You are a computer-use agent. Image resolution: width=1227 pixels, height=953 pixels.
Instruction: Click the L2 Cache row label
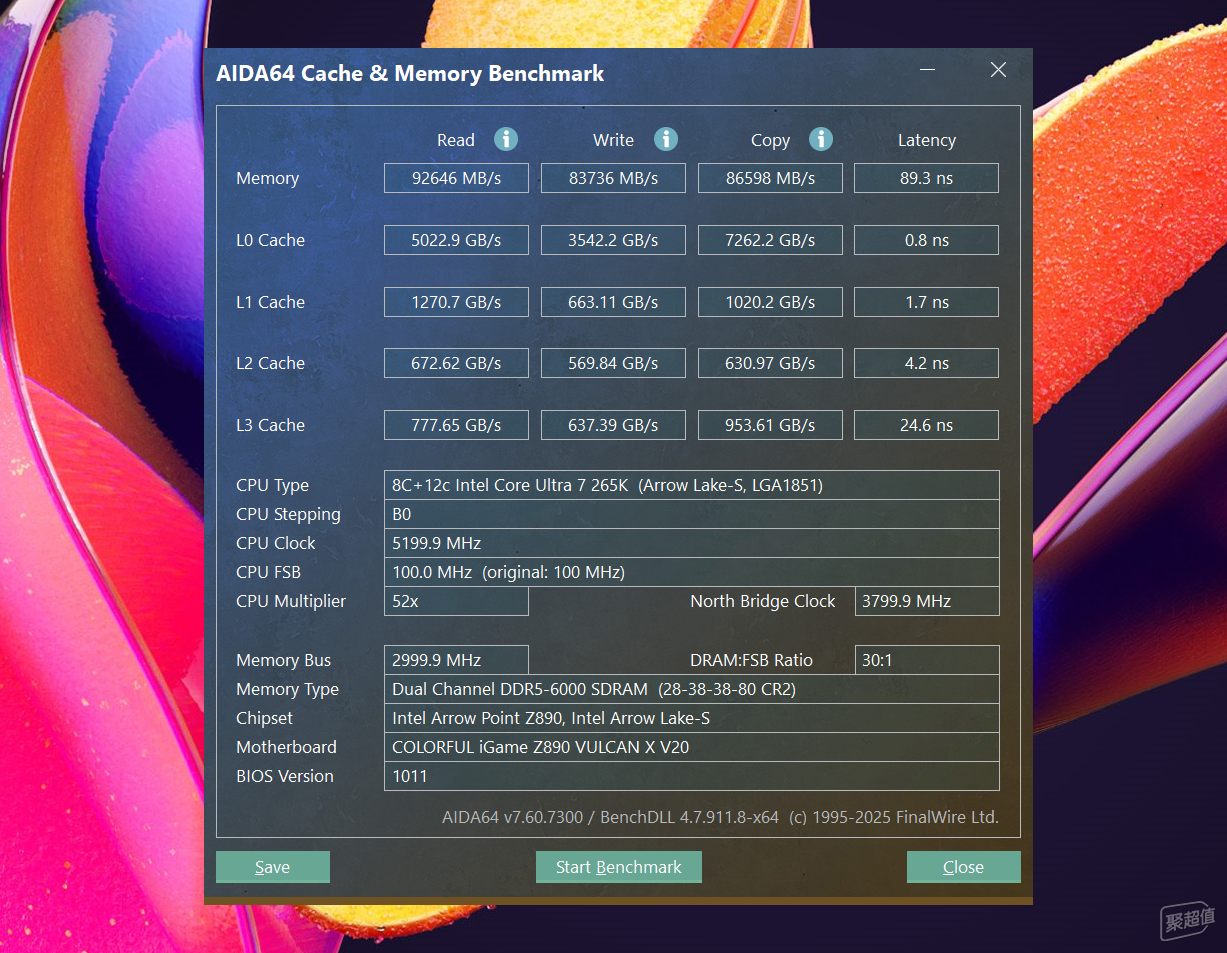pyautogui.click(x=270, y=363)
